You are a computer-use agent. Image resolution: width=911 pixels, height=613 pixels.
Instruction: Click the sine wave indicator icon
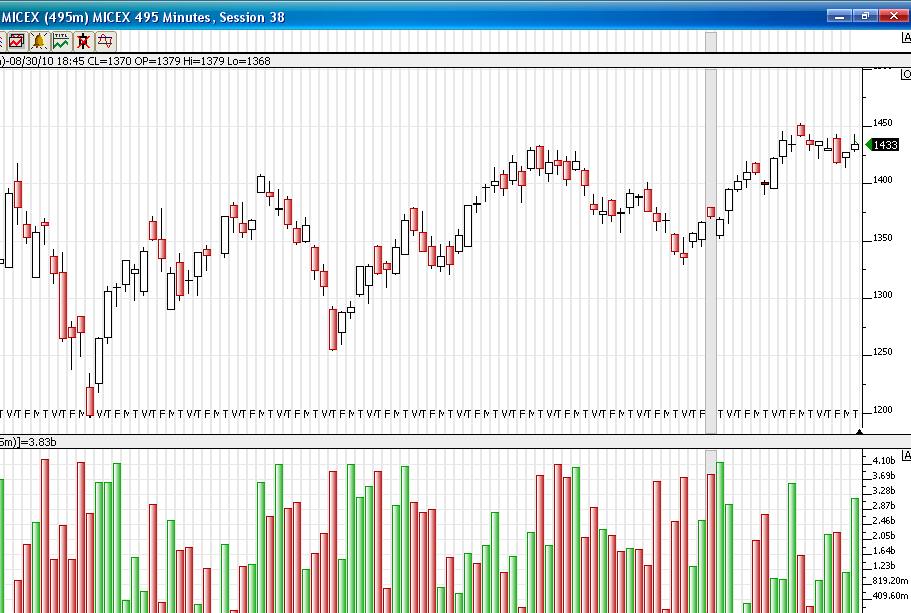105,41
